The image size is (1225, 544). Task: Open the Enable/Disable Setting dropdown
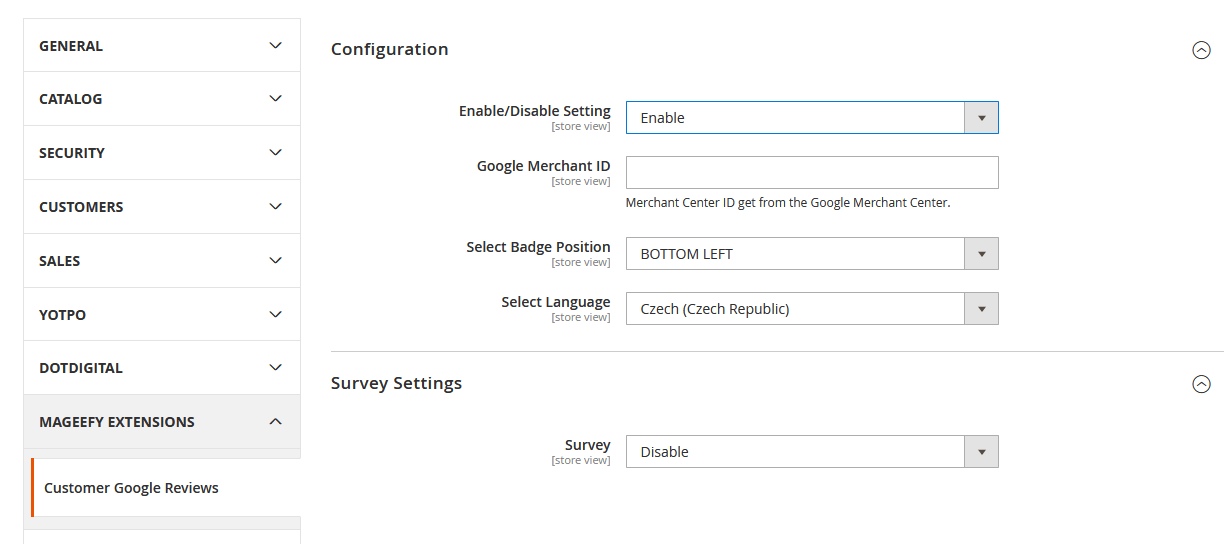click(811, 118)
